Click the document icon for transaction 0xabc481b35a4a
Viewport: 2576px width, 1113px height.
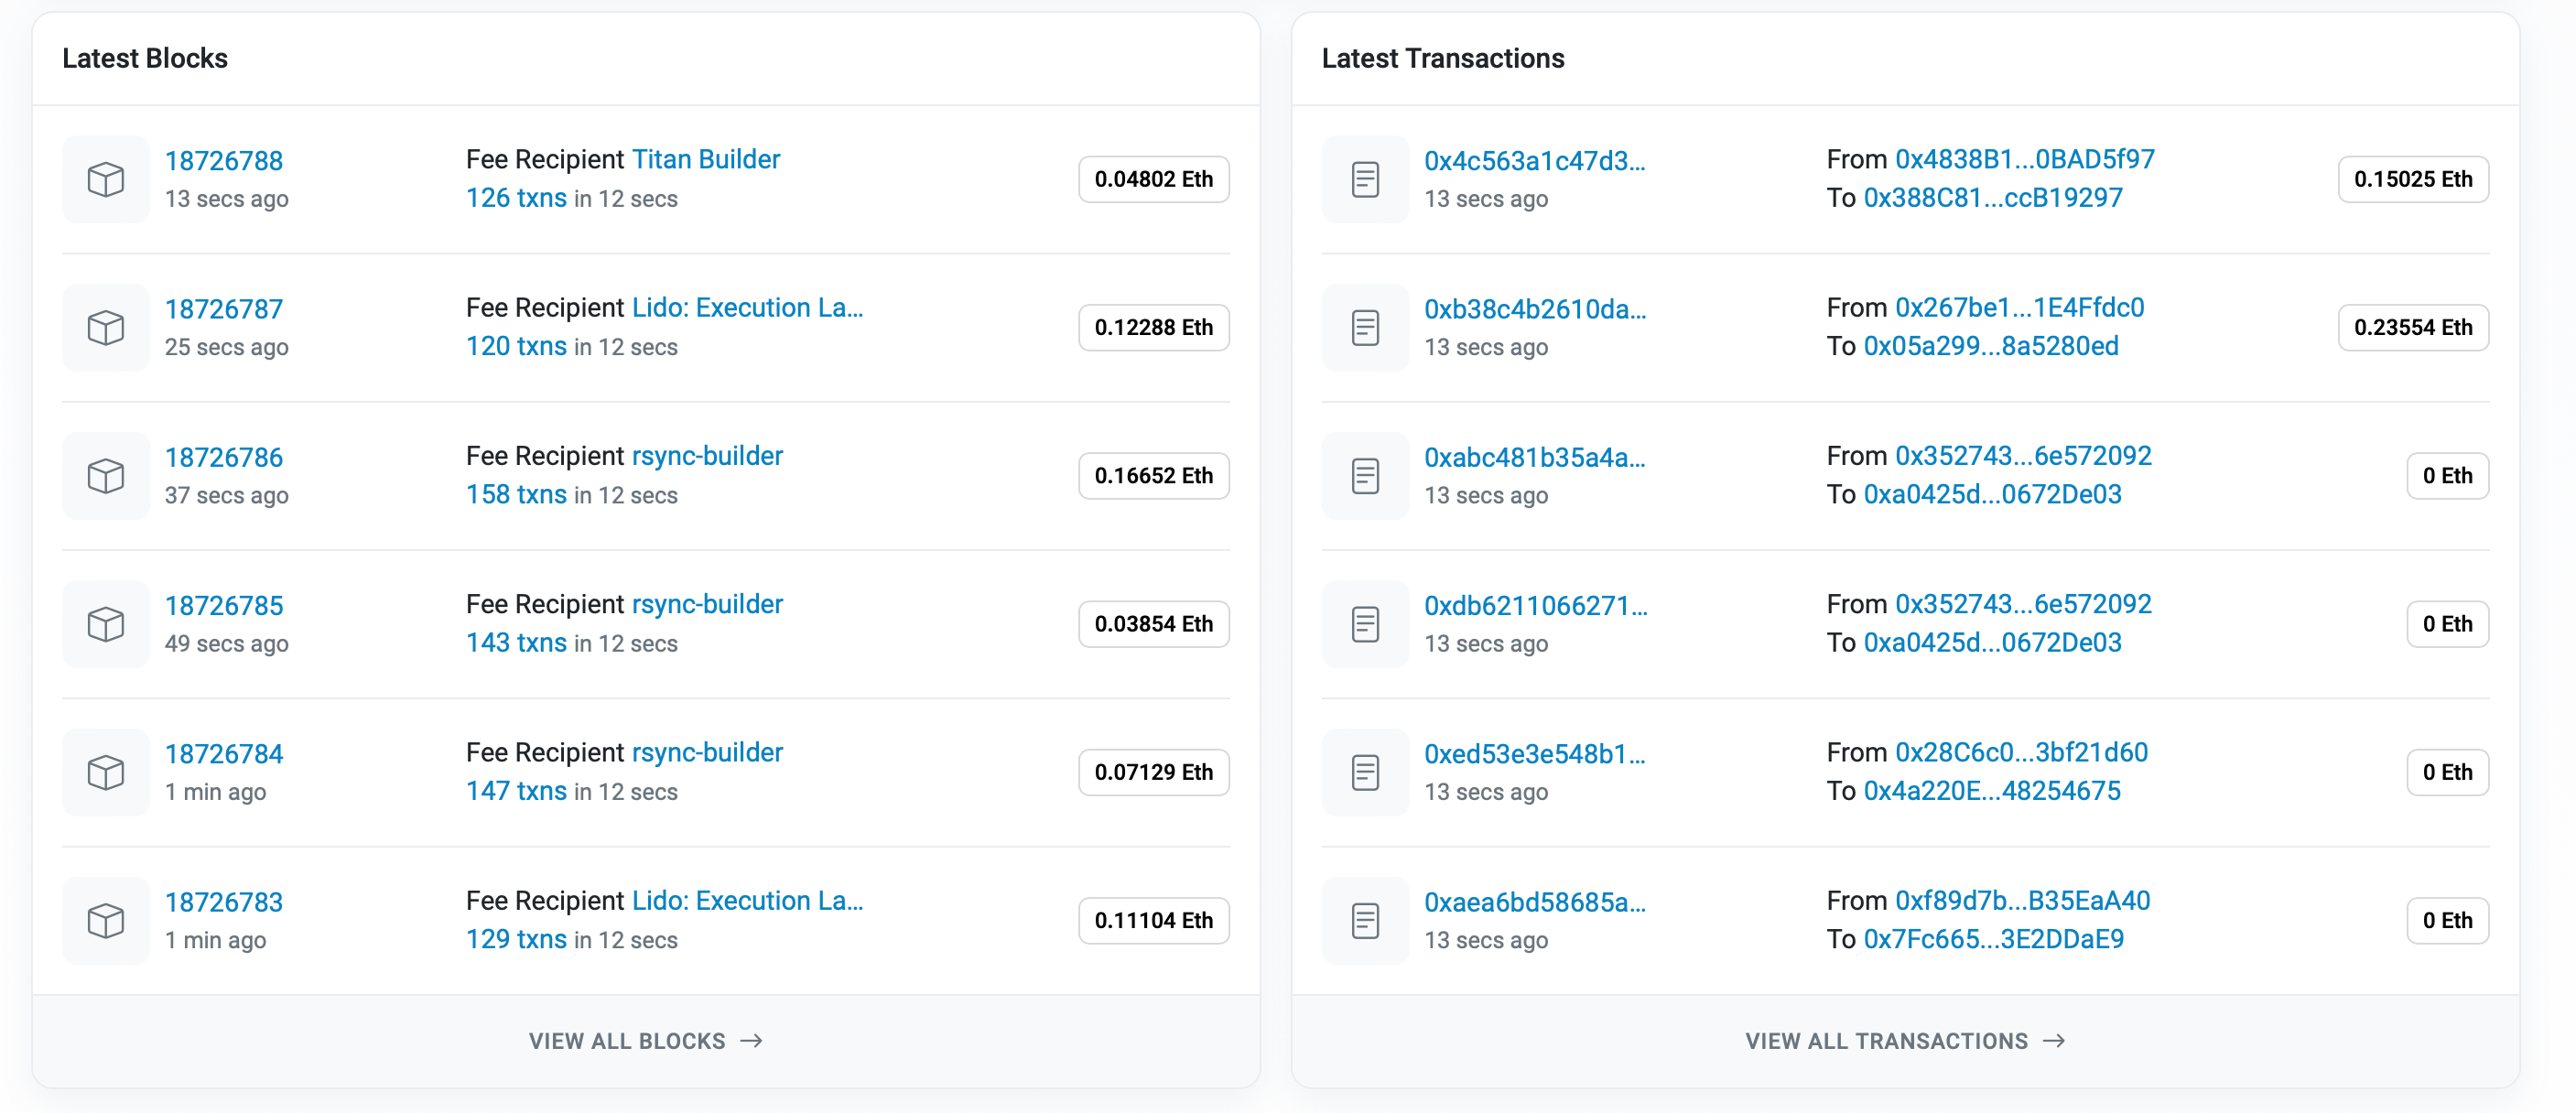[1365, 476]
